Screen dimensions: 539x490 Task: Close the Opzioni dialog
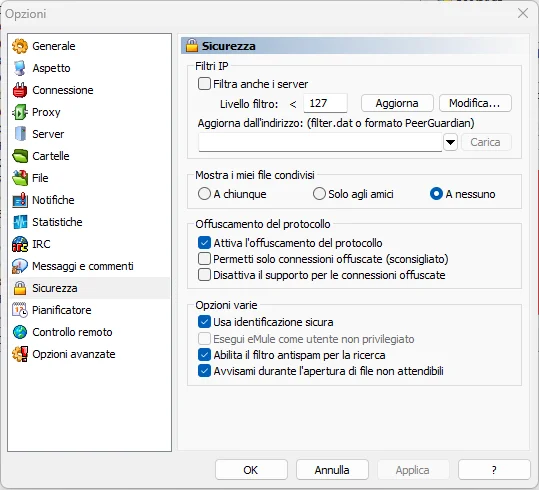523,13
